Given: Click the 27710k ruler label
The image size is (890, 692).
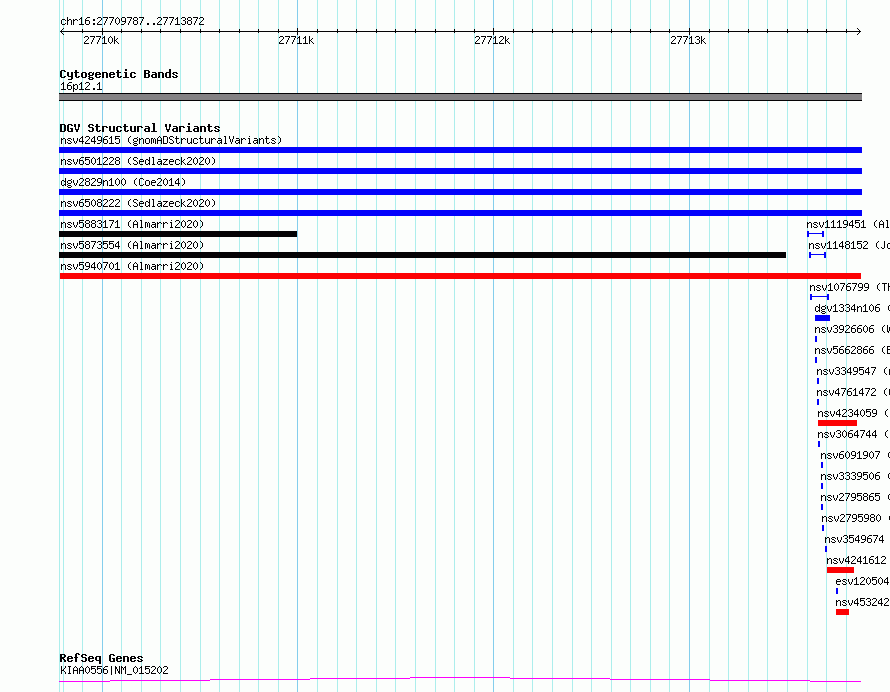Looking at the screenshot, I should point(101,40).
